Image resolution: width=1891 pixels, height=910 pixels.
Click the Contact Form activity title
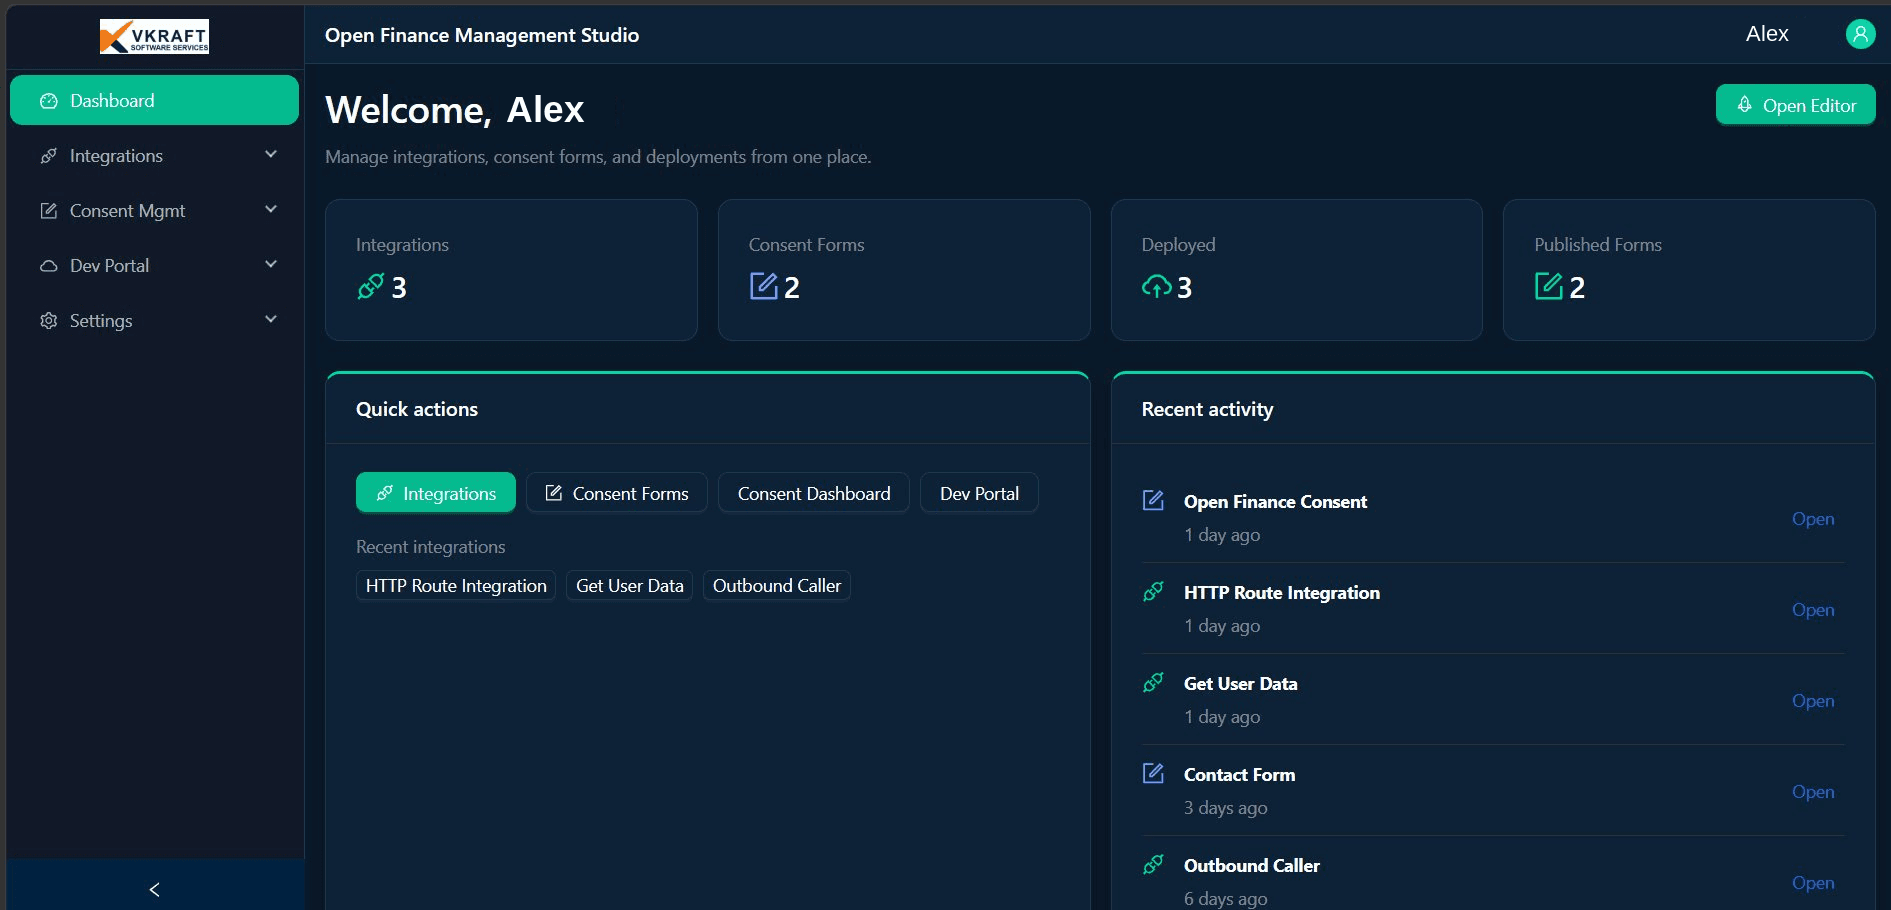pos(1239,775)
